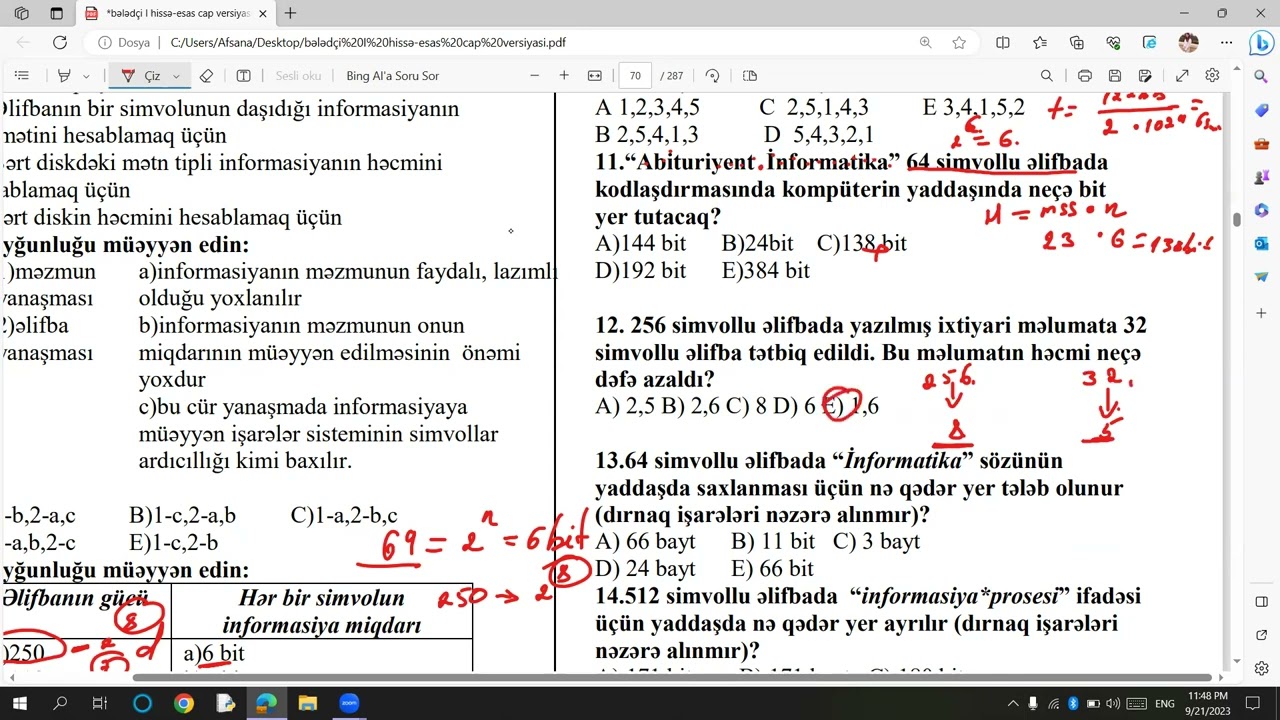Open browser essentials heart icon
The width and height of the screenshot is (1280, 720).
click(x=1114, y=43)
